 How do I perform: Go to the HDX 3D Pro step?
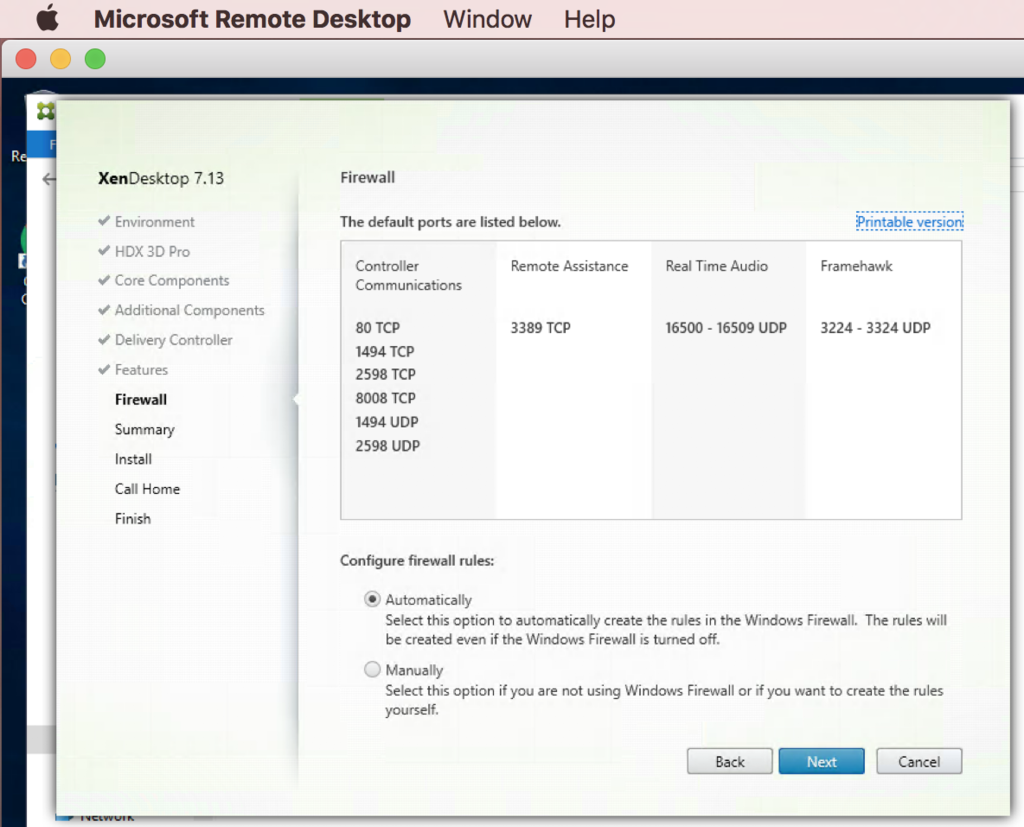tap(152, 251)
